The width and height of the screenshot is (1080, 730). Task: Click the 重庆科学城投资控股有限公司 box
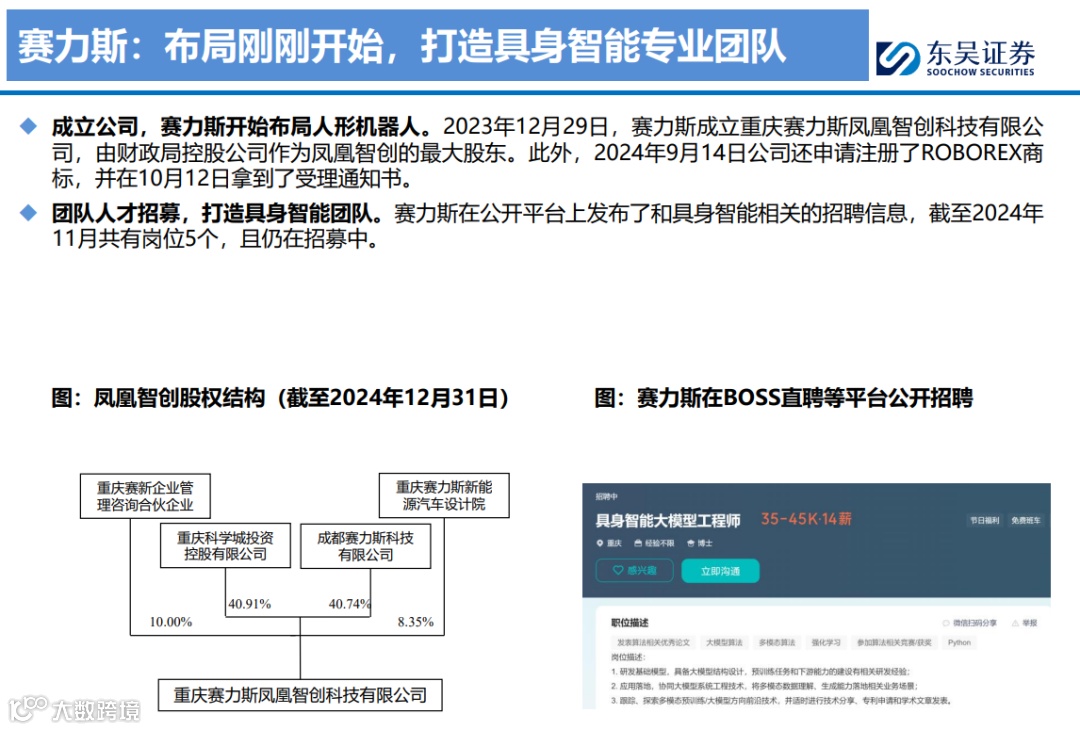click(x=225, y=545)
